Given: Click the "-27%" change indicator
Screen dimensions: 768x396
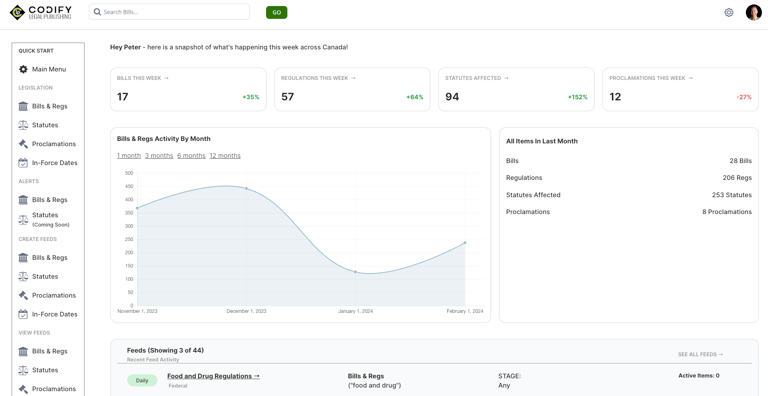Looking at the screenshot, I should coord(744,97).
